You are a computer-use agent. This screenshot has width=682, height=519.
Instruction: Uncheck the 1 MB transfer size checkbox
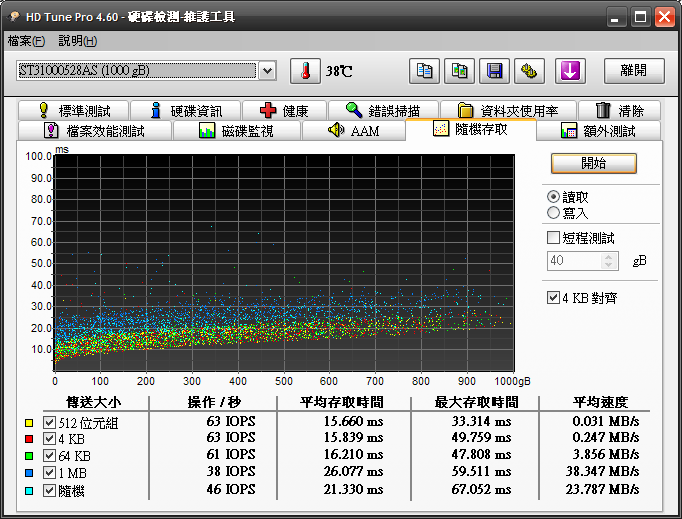pos(49,472)
